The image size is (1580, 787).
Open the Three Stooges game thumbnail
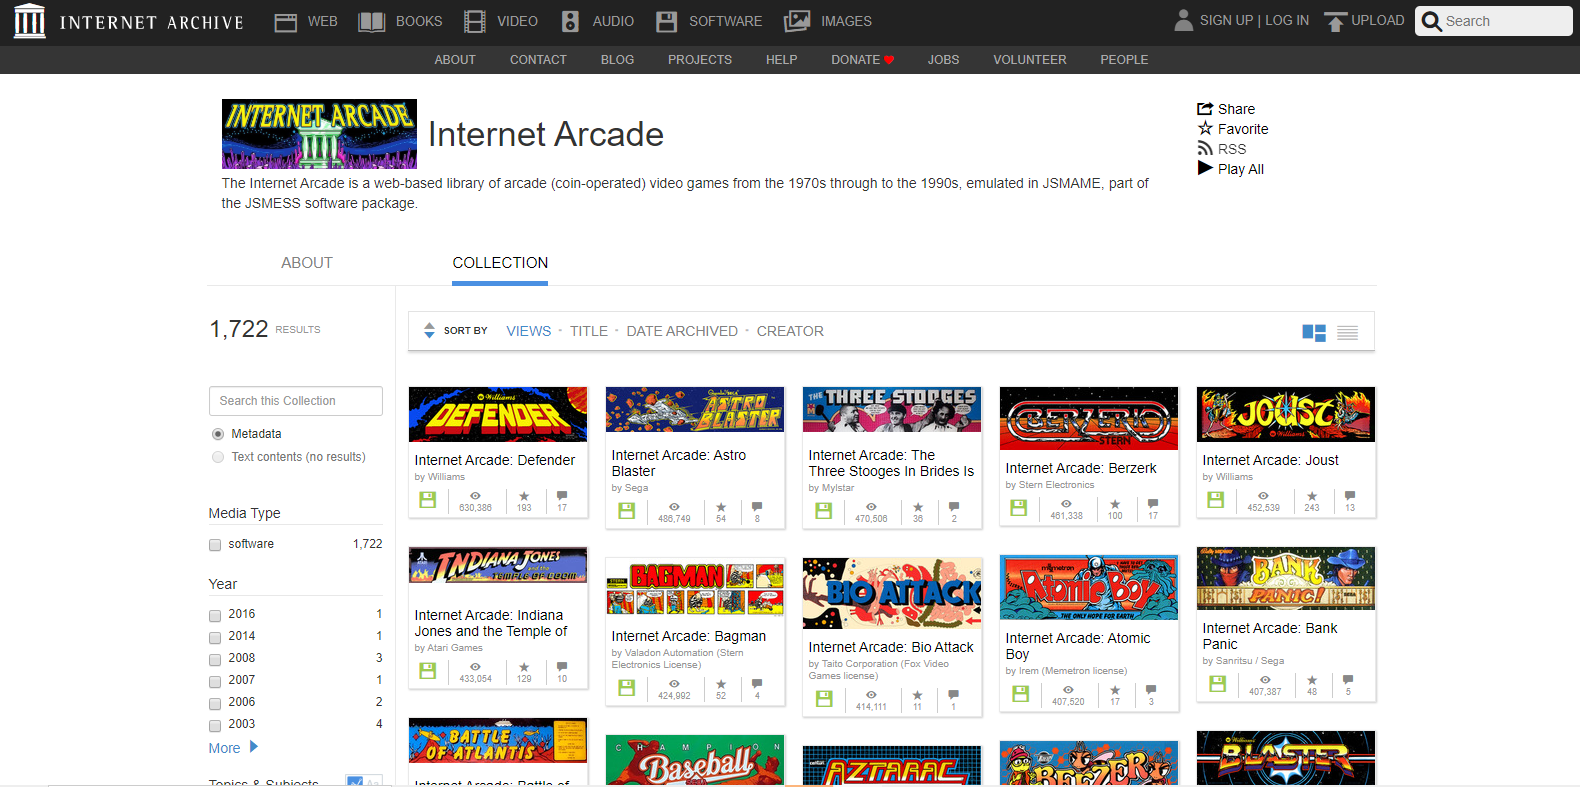point(892,410)
